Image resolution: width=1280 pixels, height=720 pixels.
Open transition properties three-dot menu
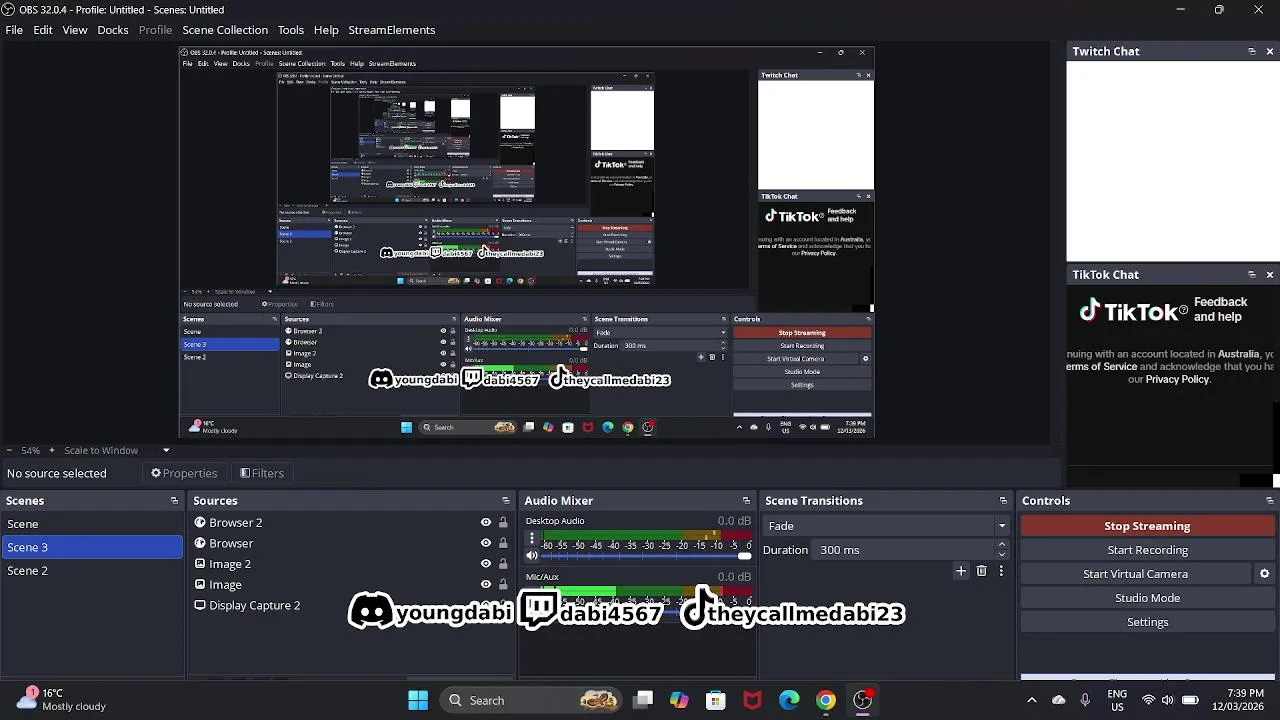tap(1001, 571)
